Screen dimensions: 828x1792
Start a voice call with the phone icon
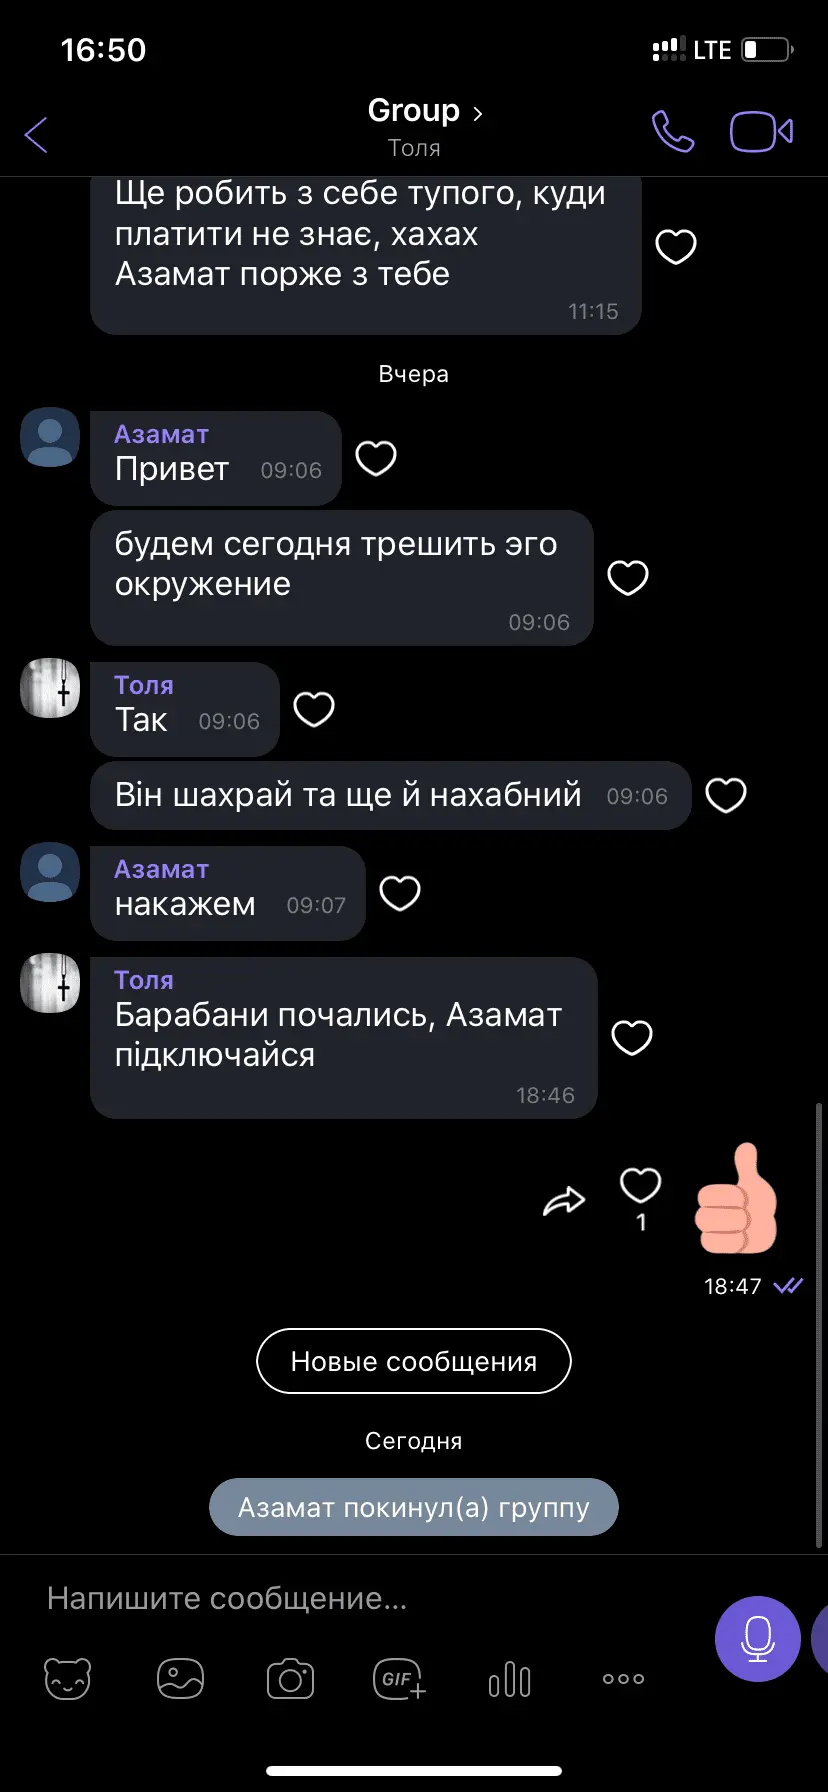point(673,131)
